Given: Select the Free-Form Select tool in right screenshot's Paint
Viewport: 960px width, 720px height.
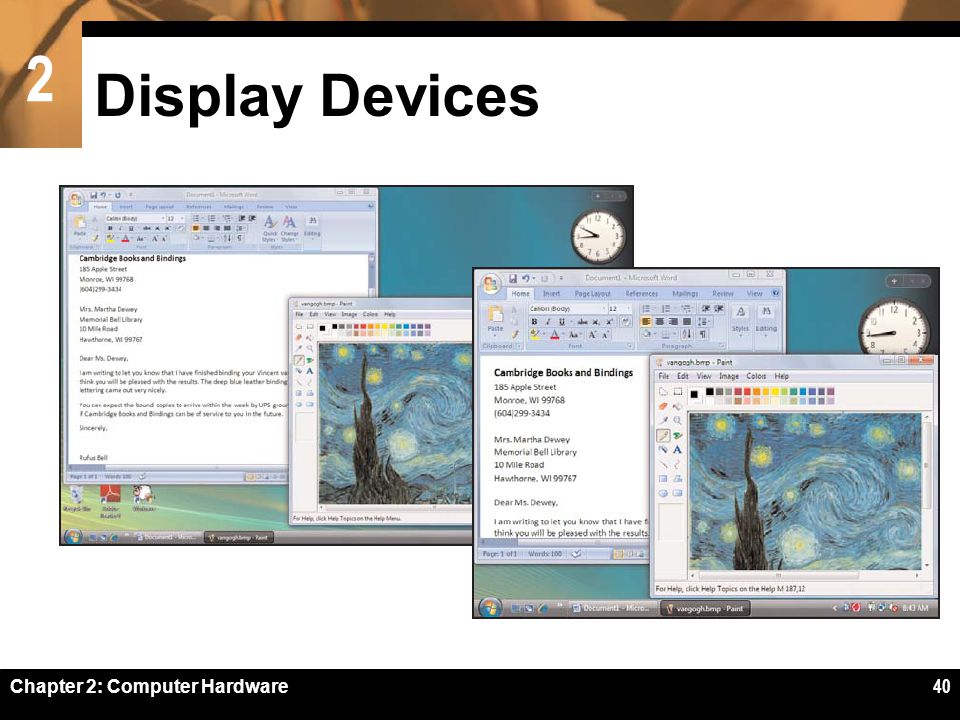Looking at the screenshot, I should [x=663, y=392].
